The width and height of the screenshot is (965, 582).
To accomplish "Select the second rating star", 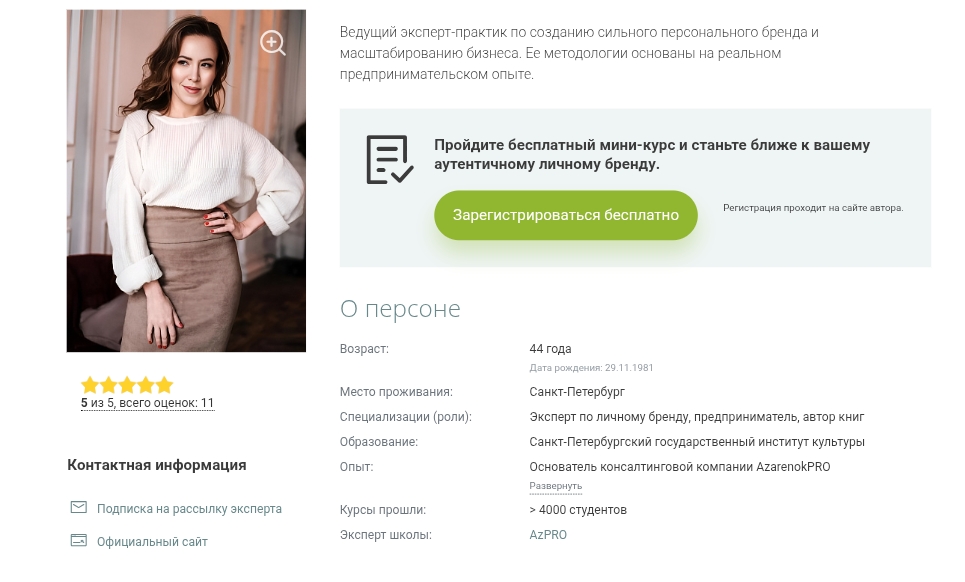I will [x=108, y=385].
